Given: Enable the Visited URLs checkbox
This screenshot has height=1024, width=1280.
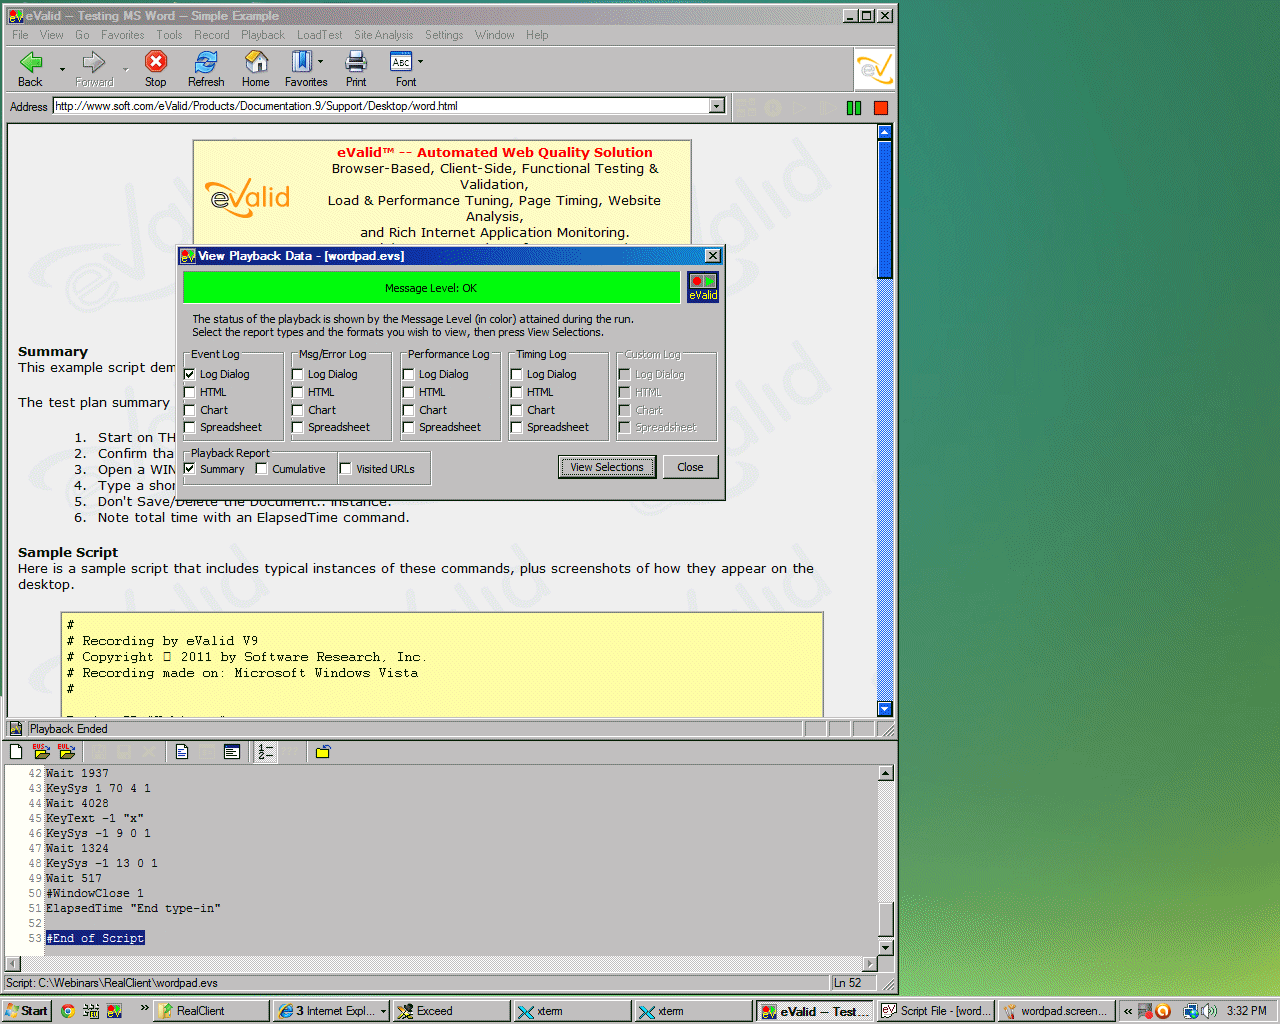Looking at the screenshot, I should pyautogui.click(x=346, y=469).
